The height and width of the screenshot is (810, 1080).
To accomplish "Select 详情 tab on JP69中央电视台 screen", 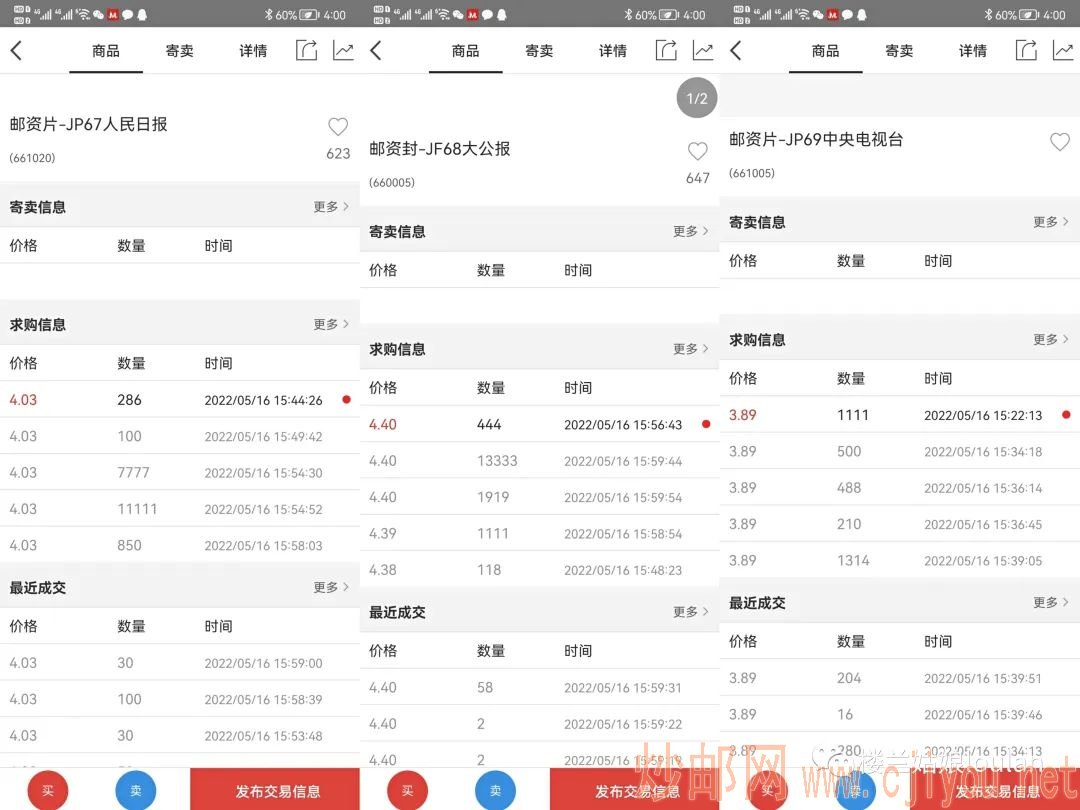I will click(973, 51).
